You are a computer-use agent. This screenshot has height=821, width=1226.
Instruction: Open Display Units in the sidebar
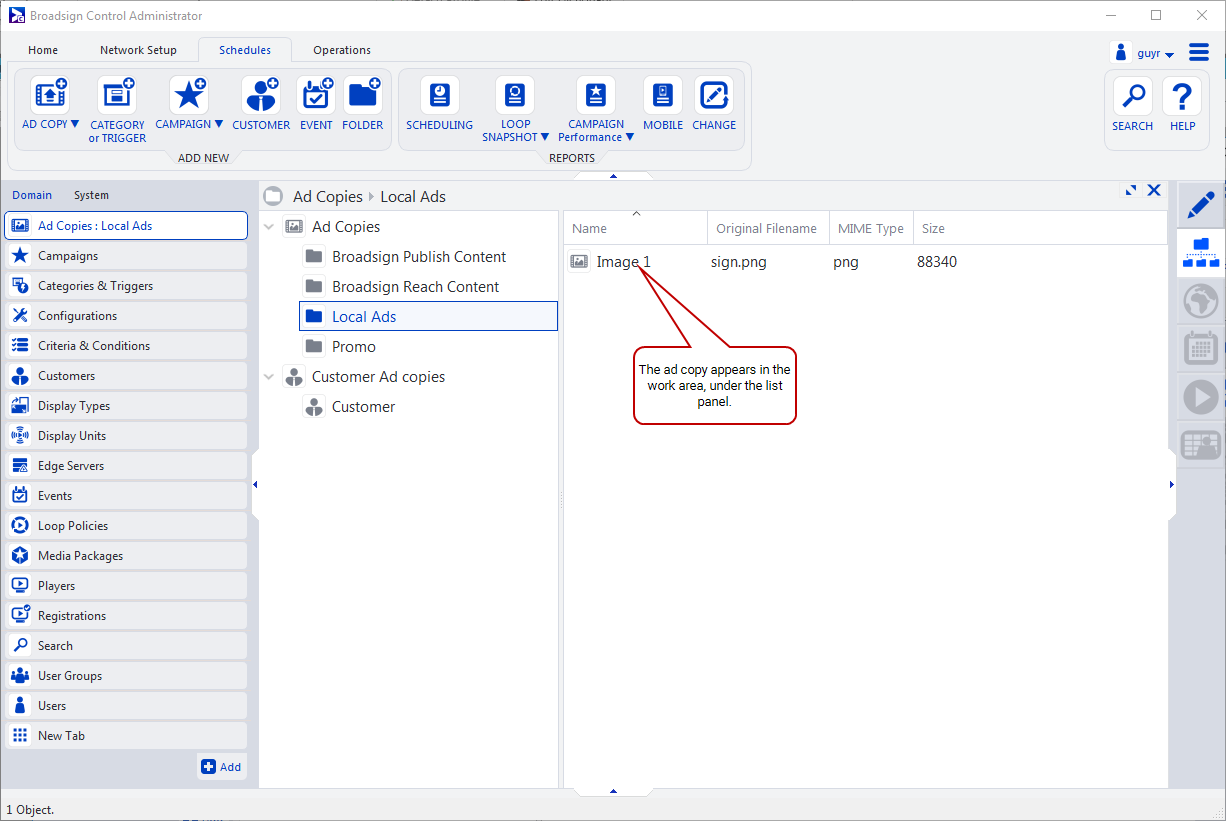(126, 436)
